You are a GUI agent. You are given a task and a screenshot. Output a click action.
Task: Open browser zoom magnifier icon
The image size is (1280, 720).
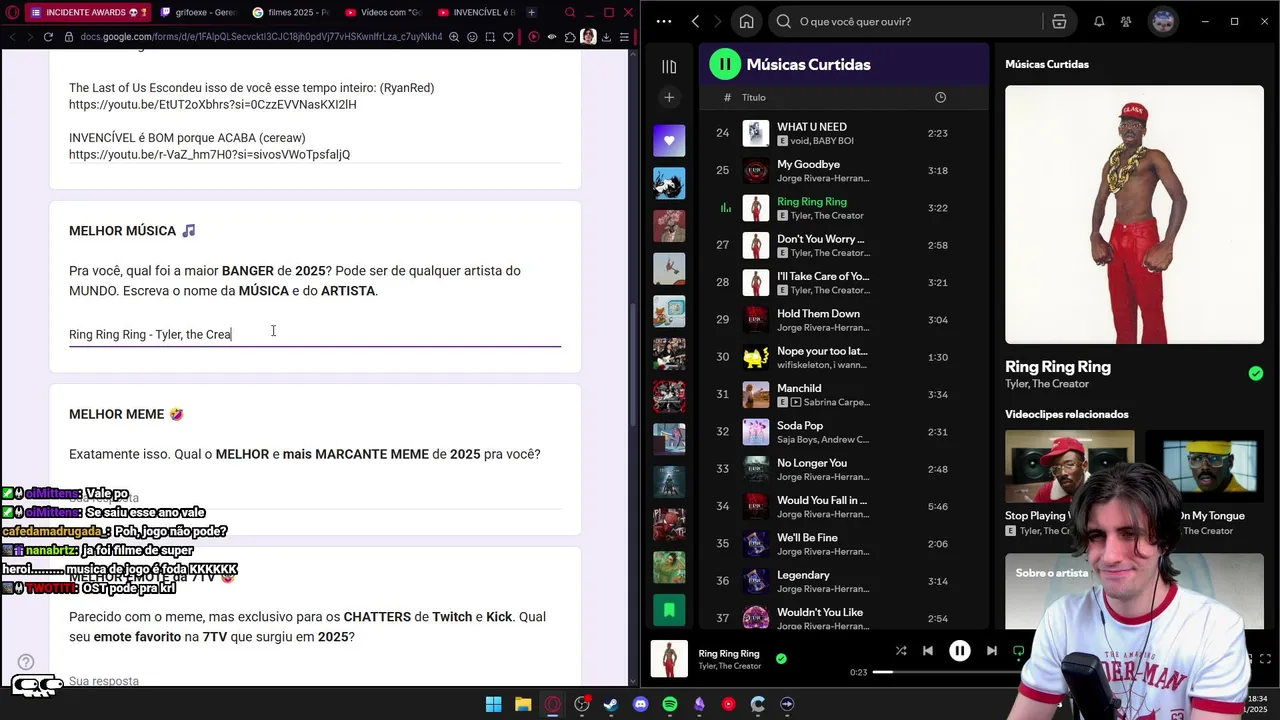(454, 37)
